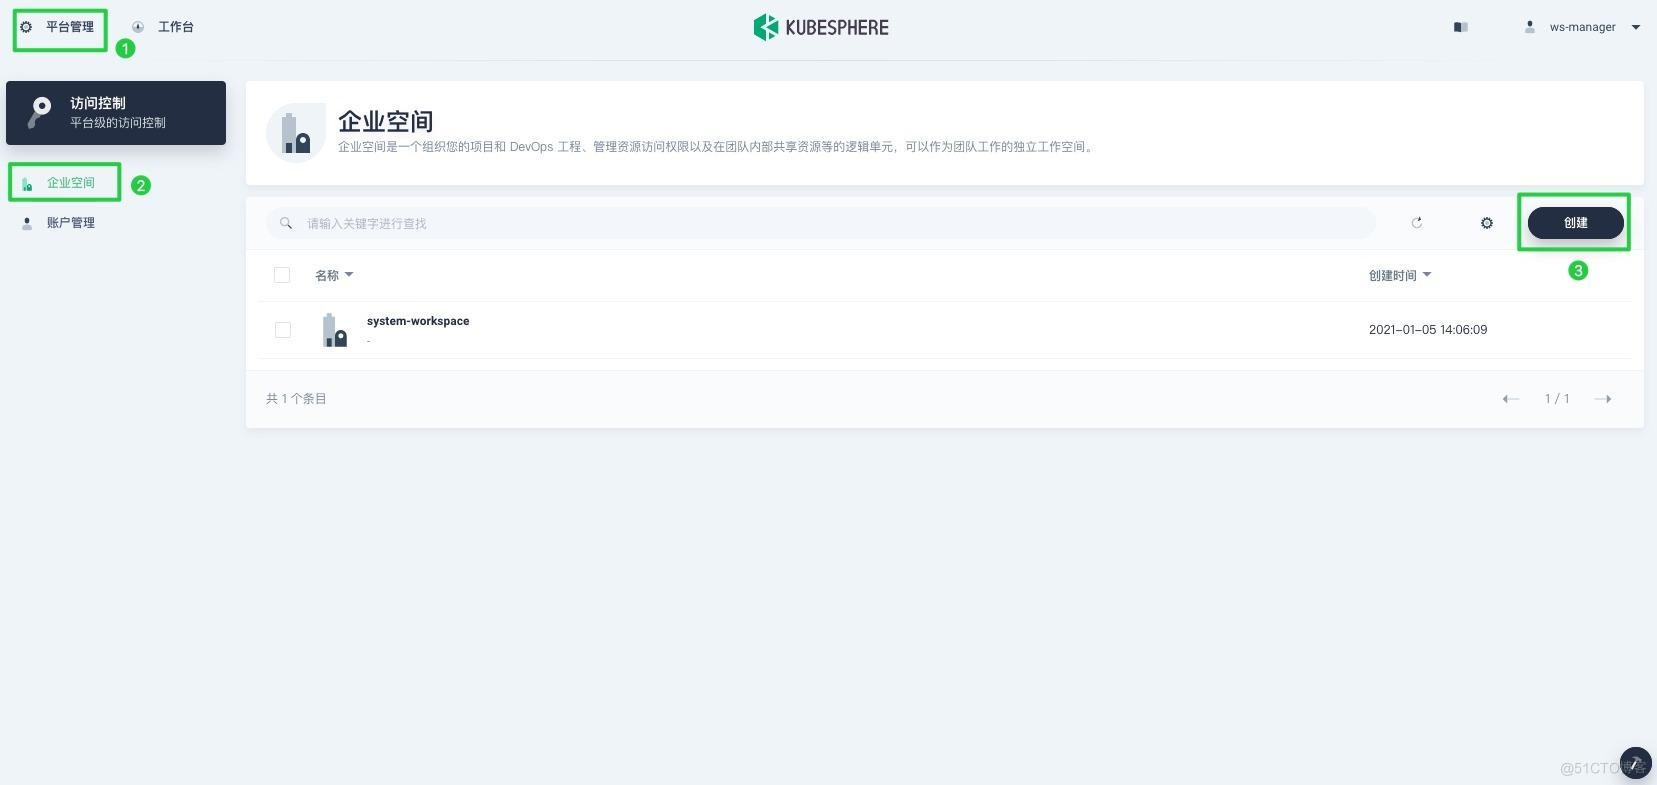
Task: Click the 2021-01-05 14:06:09 creation time
Action: tap(1428, 330)
